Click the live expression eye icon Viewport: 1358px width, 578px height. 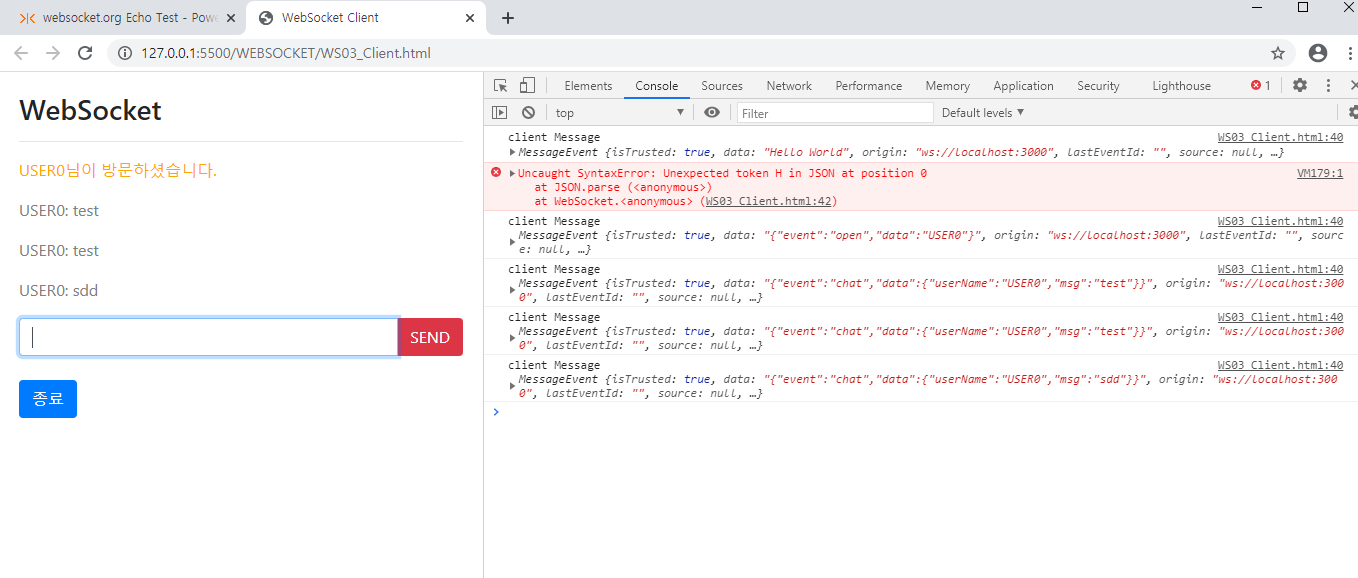pyautogui.click(x=711, y=113)
